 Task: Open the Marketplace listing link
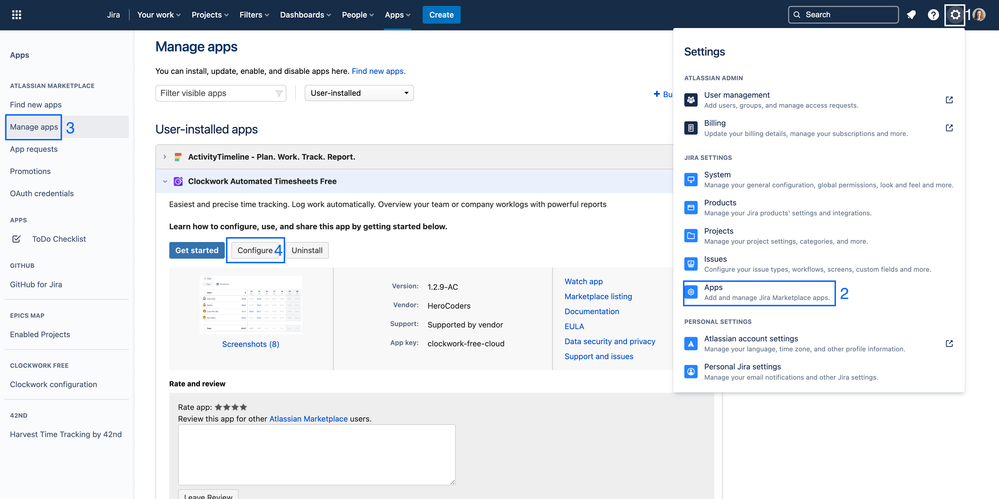pos(598,296)
